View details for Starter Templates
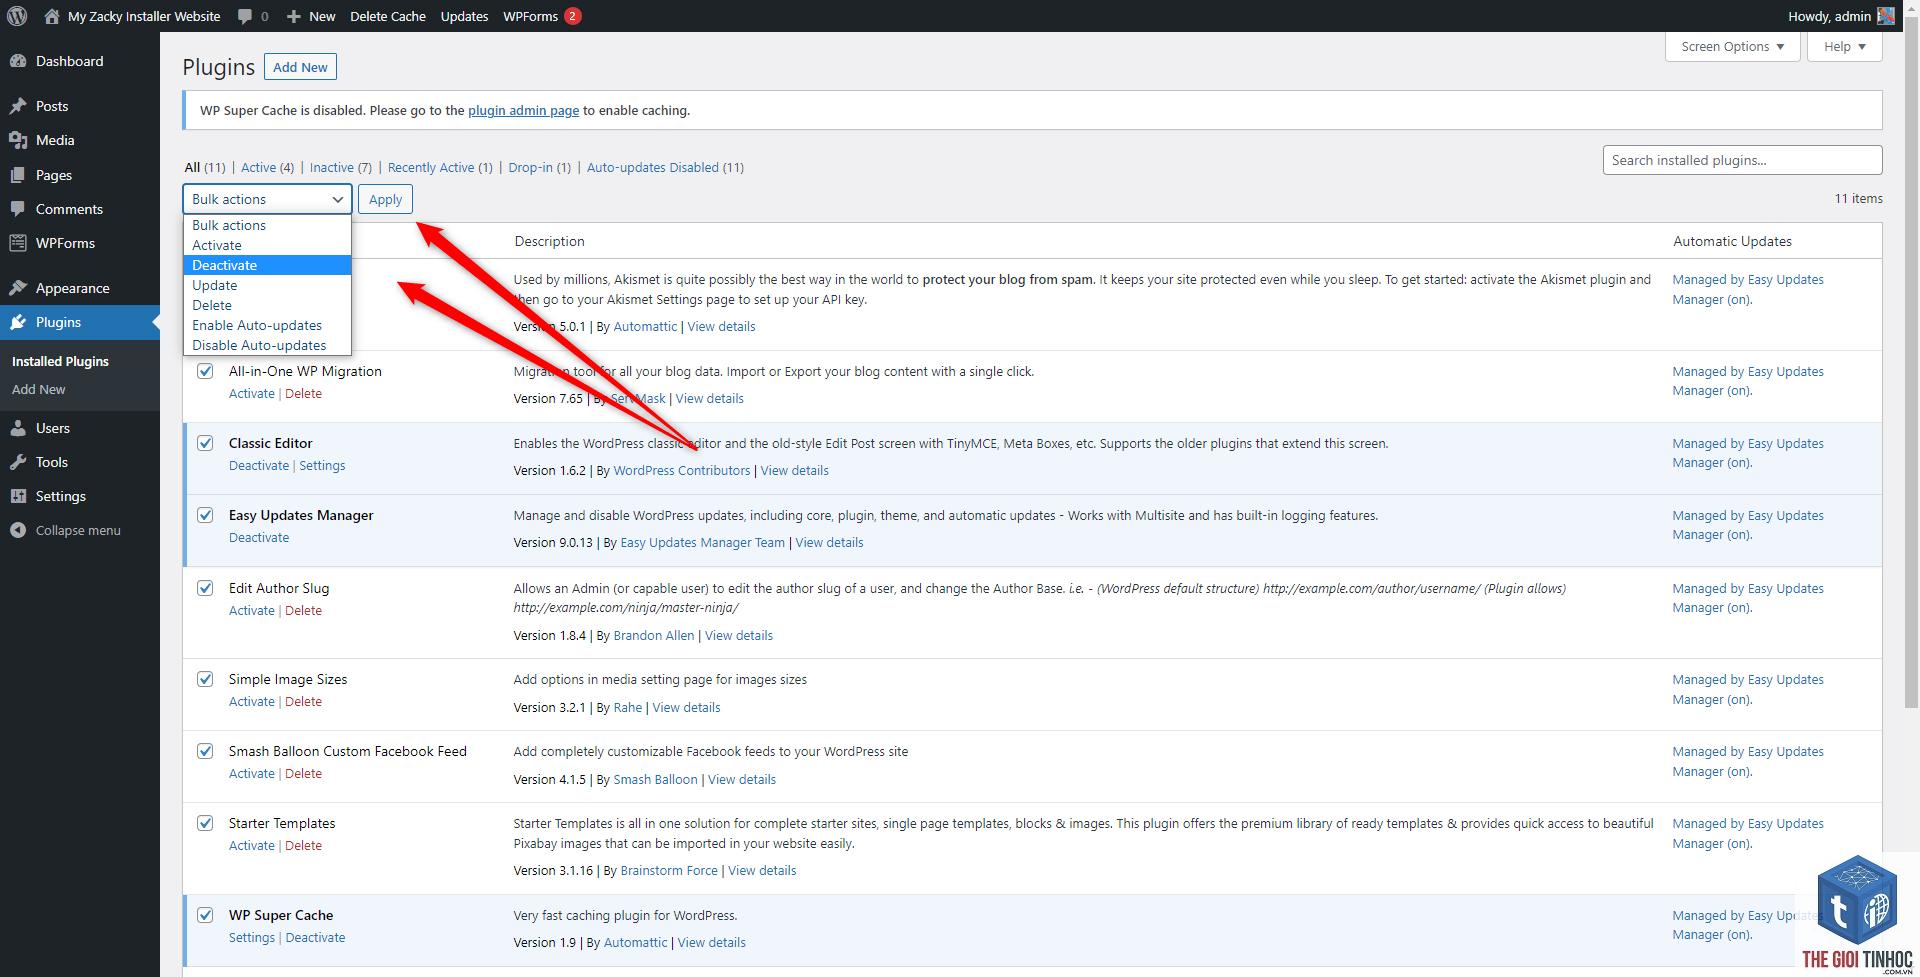This screenshot has height=977, width=1920. click(762, 870)
